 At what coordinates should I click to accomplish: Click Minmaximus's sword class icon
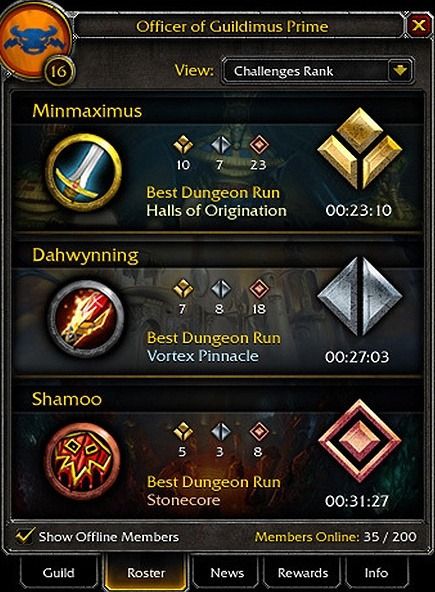coord(83,172)
